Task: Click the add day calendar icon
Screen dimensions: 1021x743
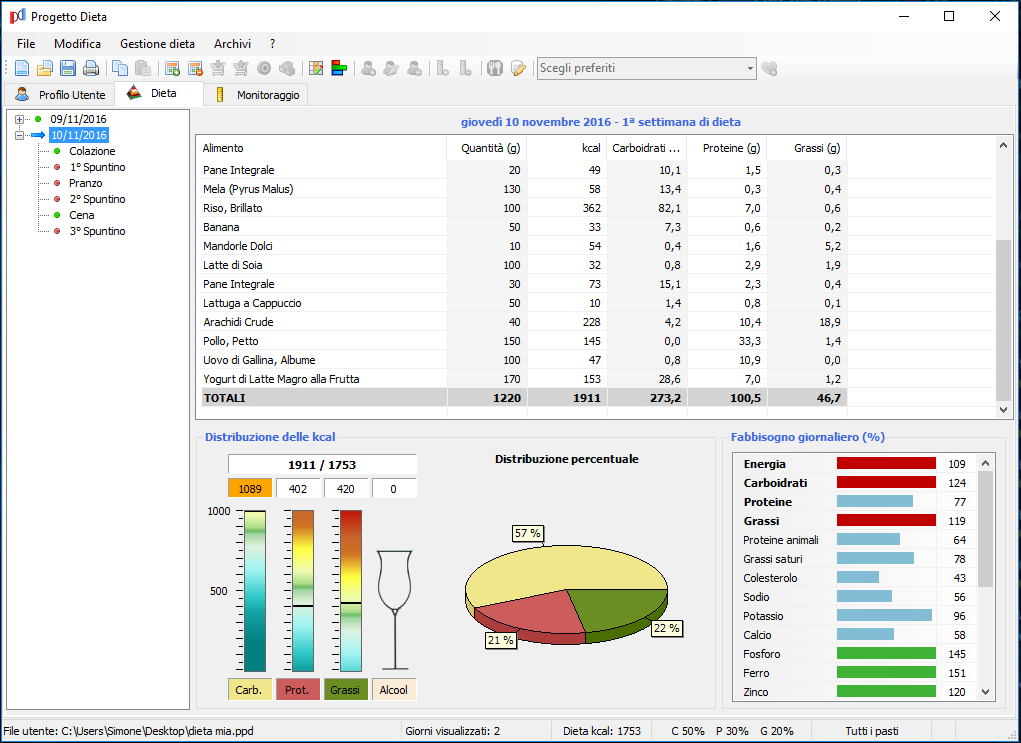Action: click(172, 68)
